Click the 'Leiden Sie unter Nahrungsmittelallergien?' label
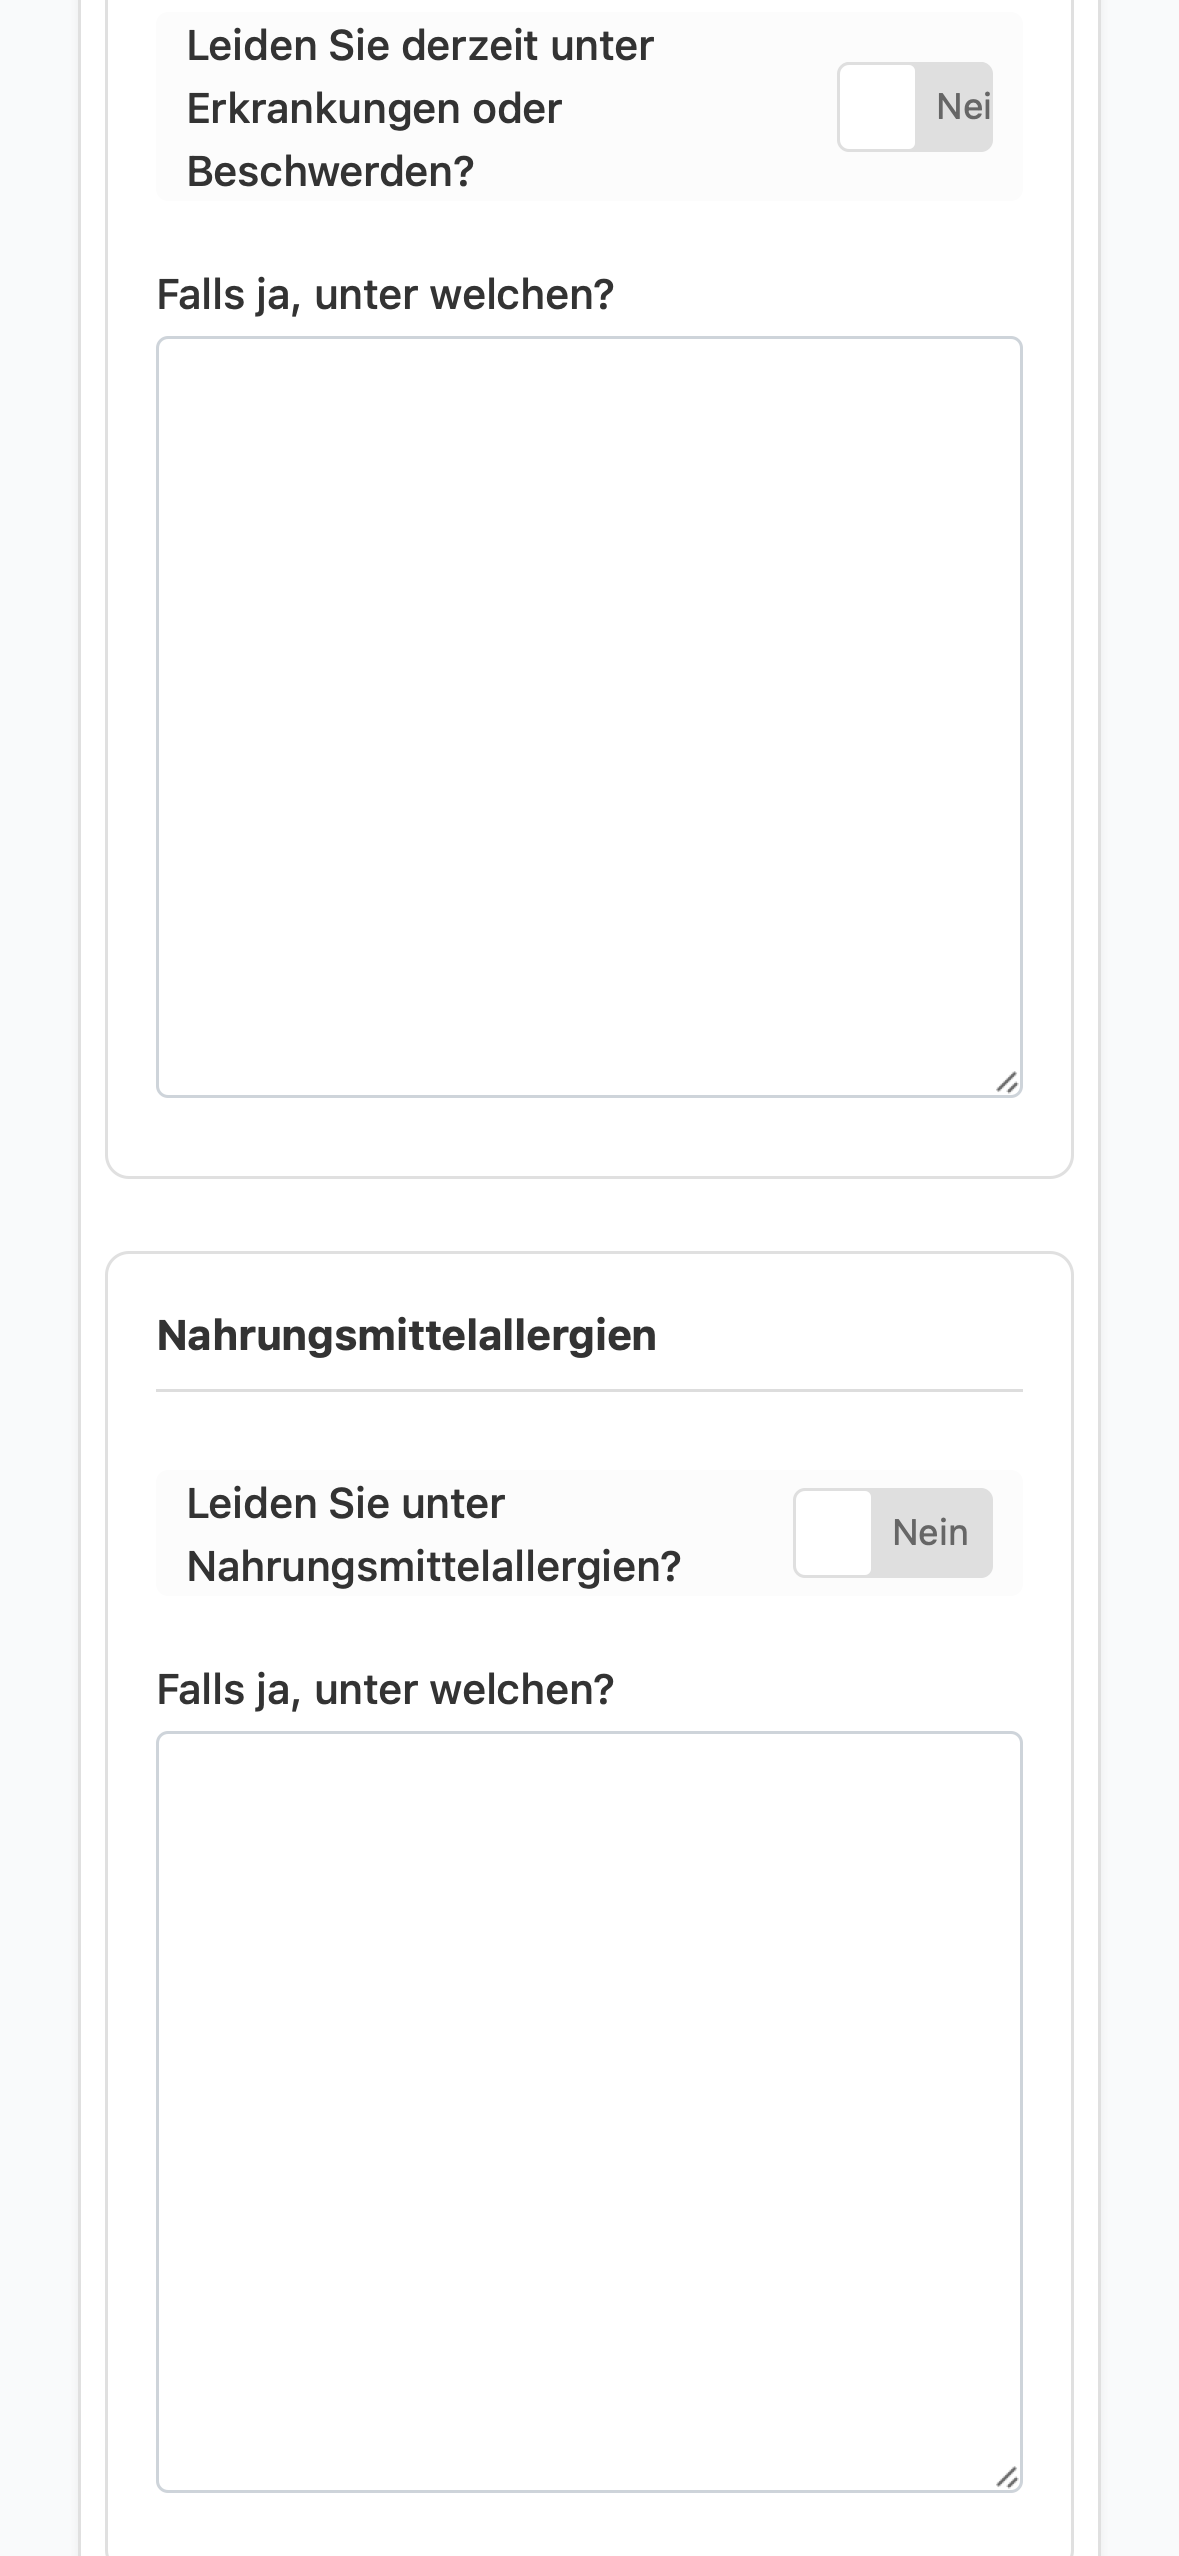The height and width of the screenshot is (2556, 1179). [x=434, y=1534]
